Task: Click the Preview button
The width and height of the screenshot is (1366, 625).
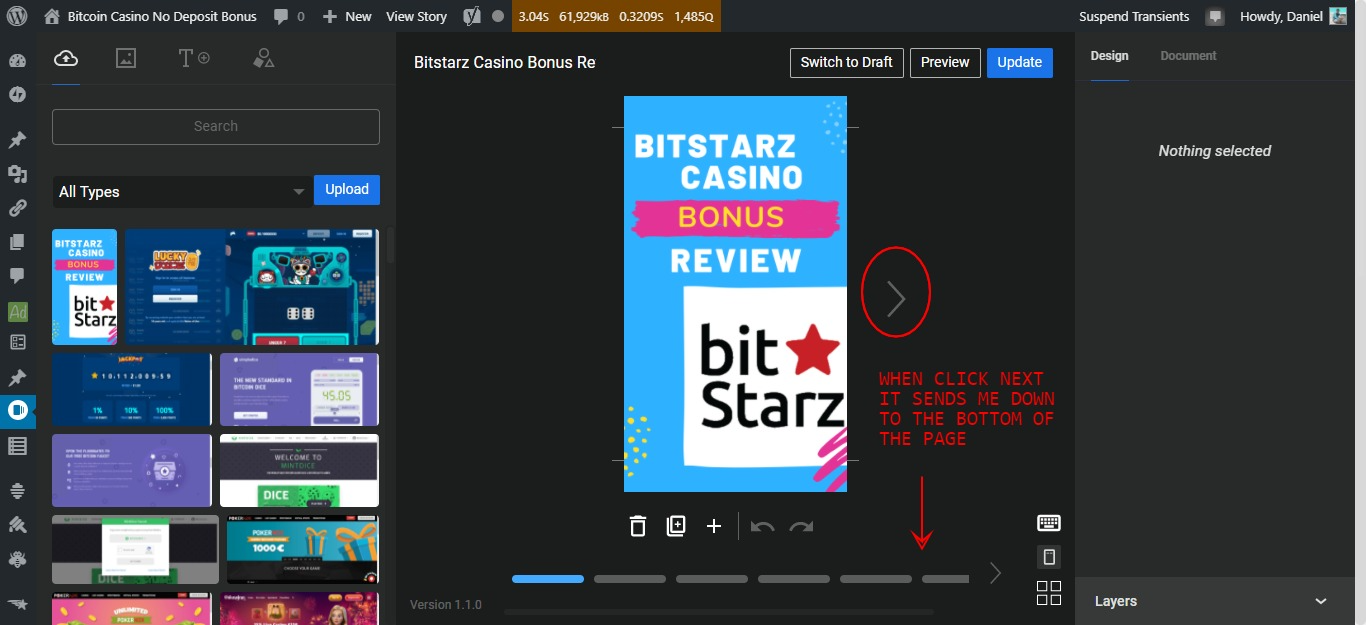Action: click(x=945, y=62)
